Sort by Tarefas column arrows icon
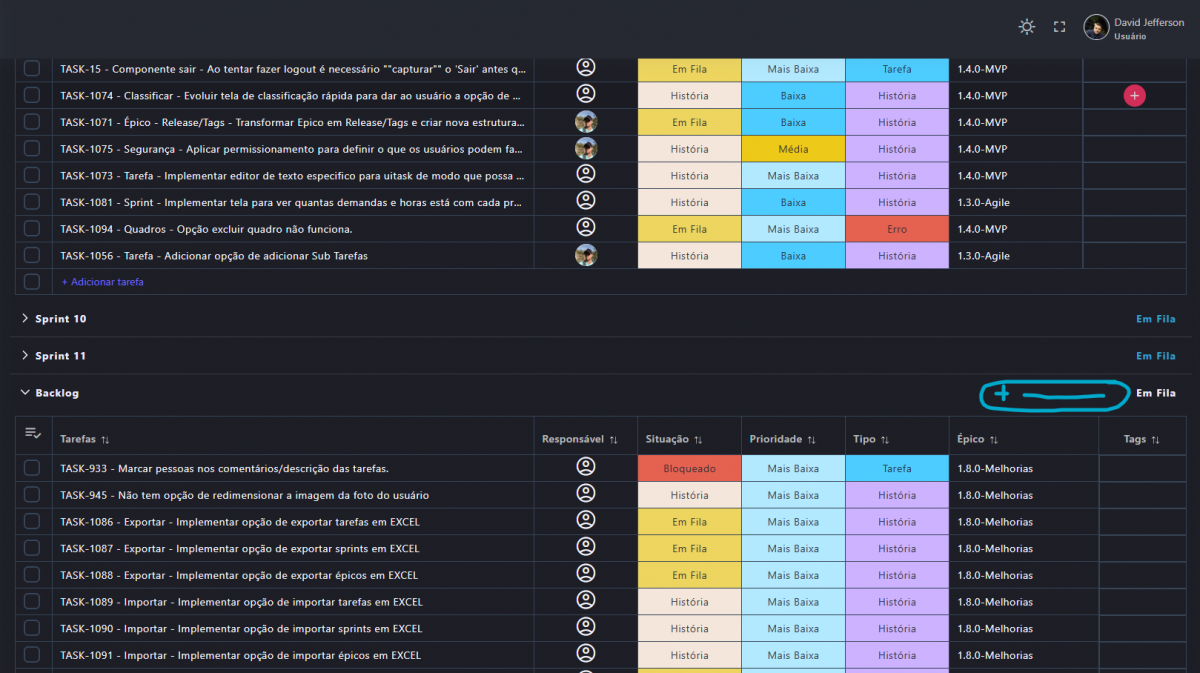The height and width of the screenshot is (673, 1200). pyautogui.click(x=105, y=440)
